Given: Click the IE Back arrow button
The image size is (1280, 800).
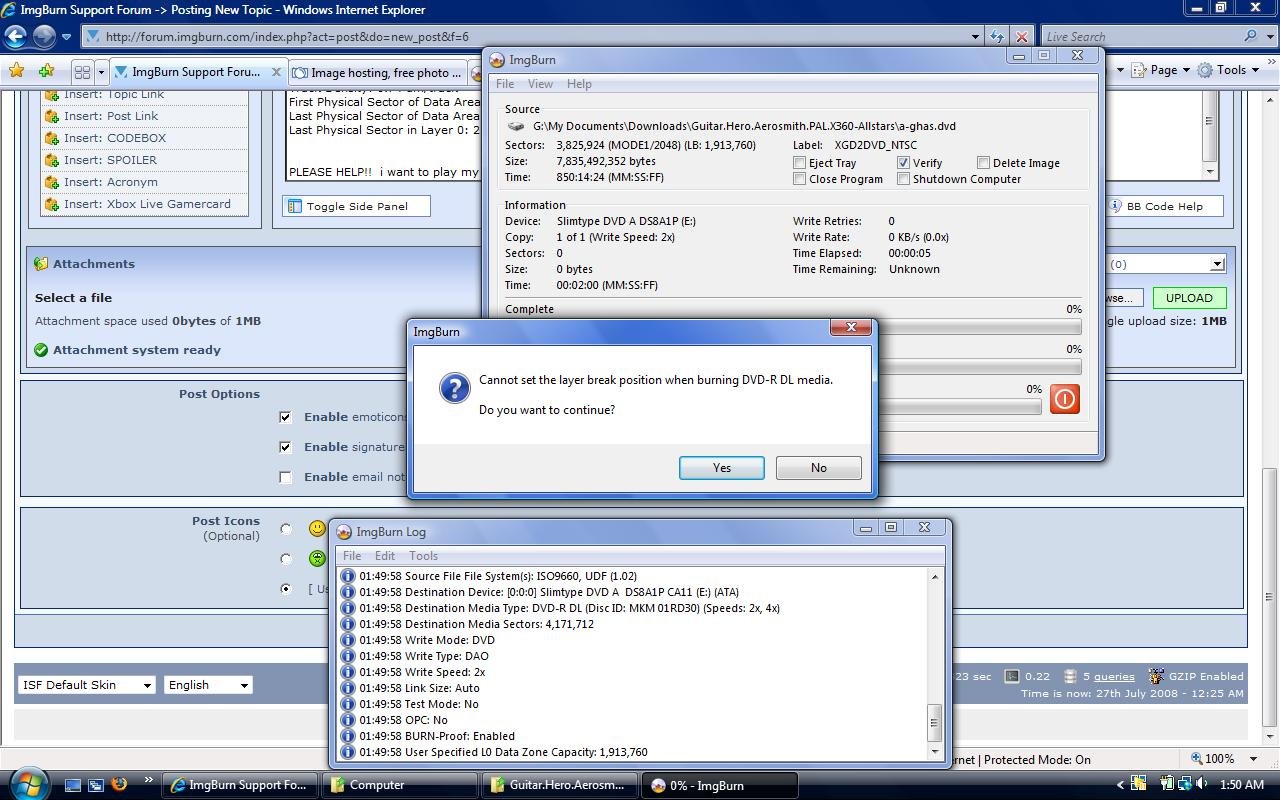Looking at the screenshot, I should click(15, 37).
